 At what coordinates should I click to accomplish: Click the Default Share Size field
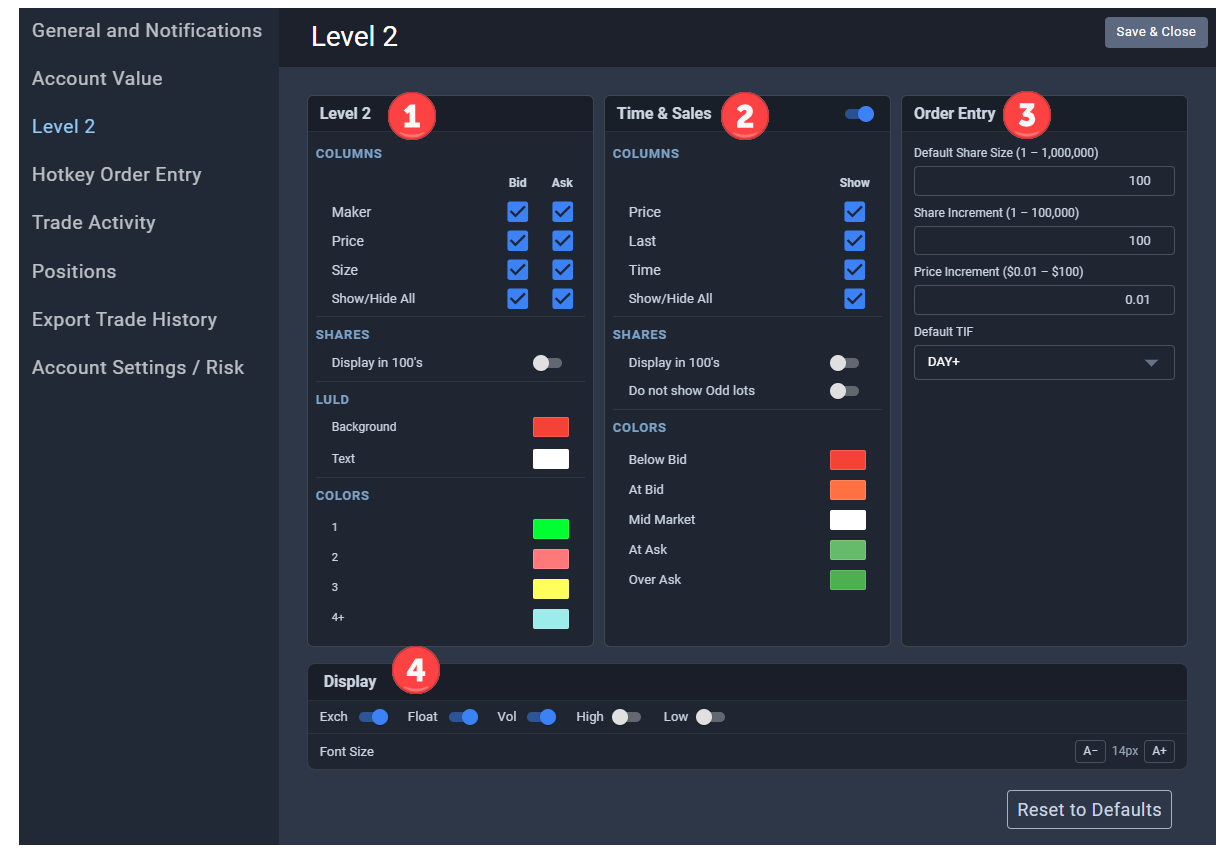click(1044, 181)
